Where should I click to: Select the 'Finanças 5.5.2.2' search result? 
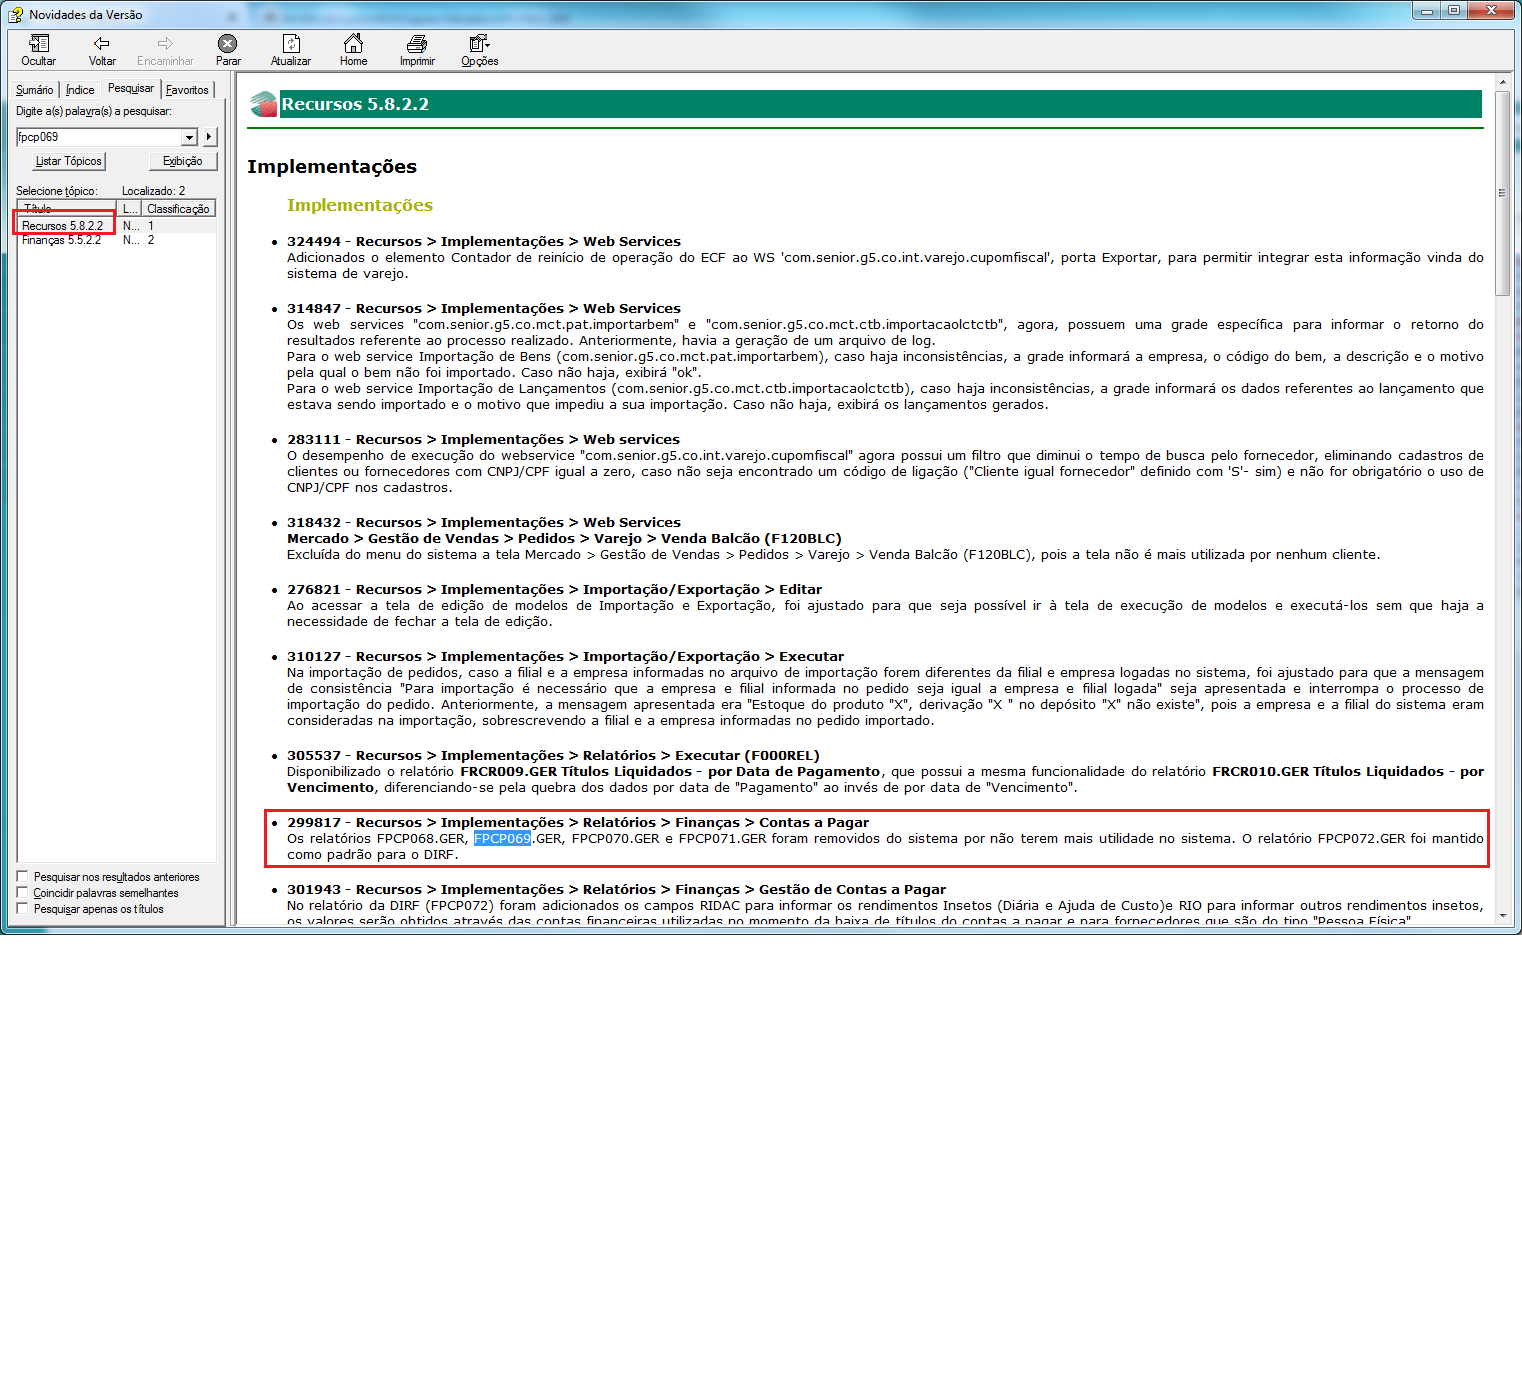tap(61, 240)
